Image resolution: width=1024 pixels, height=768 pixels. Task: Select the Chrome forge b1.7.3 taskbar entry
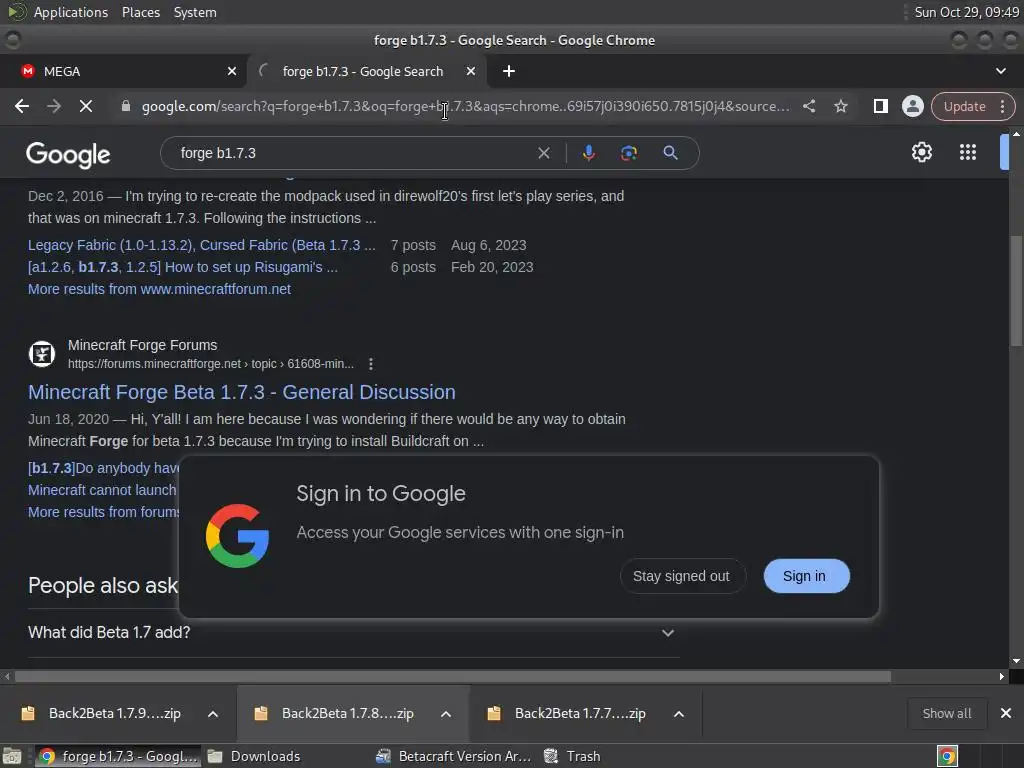coord(118,756)
